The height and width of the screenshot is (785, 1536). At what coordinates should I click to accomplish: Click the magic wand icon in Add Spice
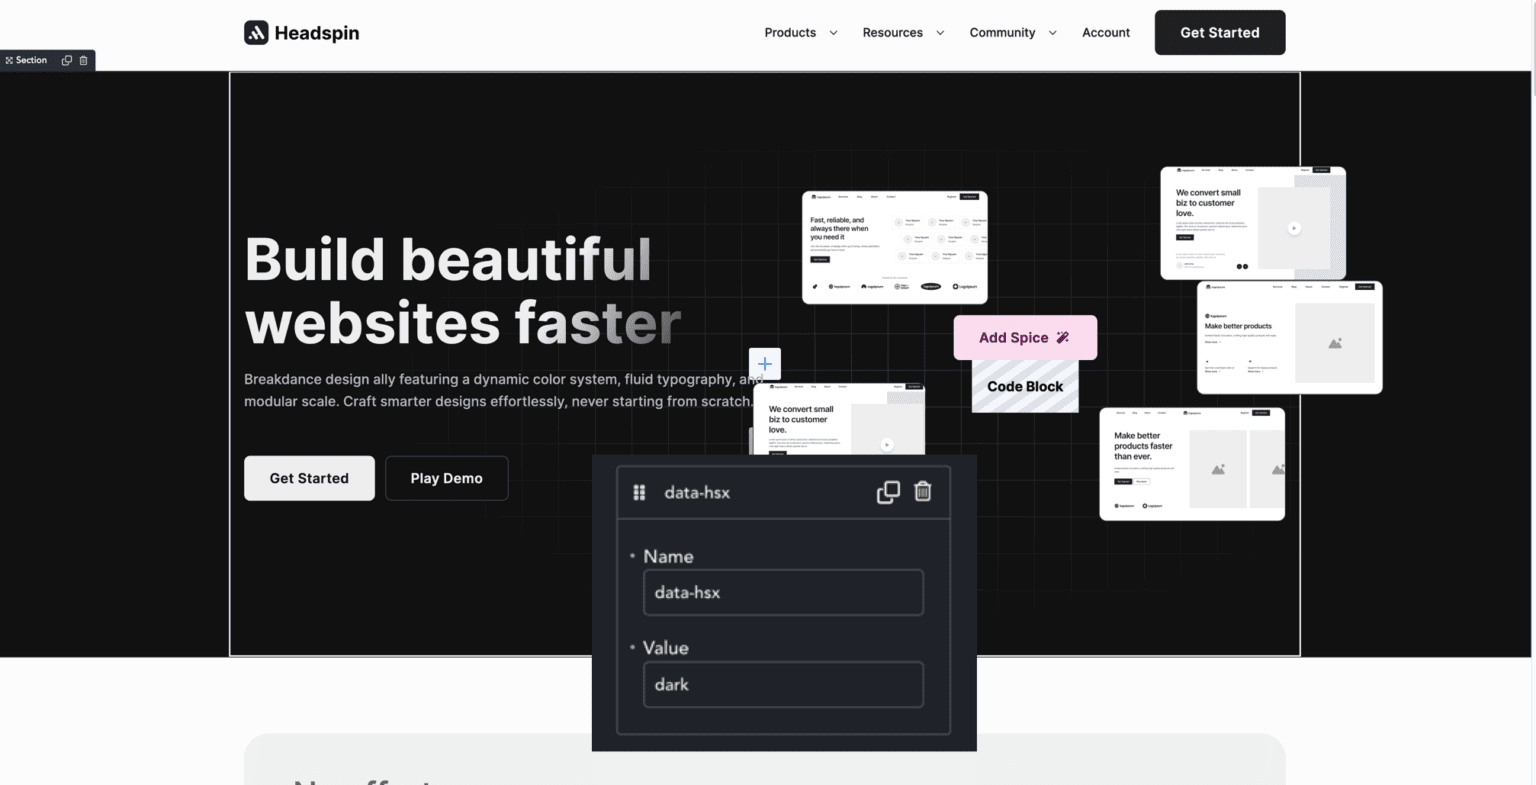(1063, 337)
